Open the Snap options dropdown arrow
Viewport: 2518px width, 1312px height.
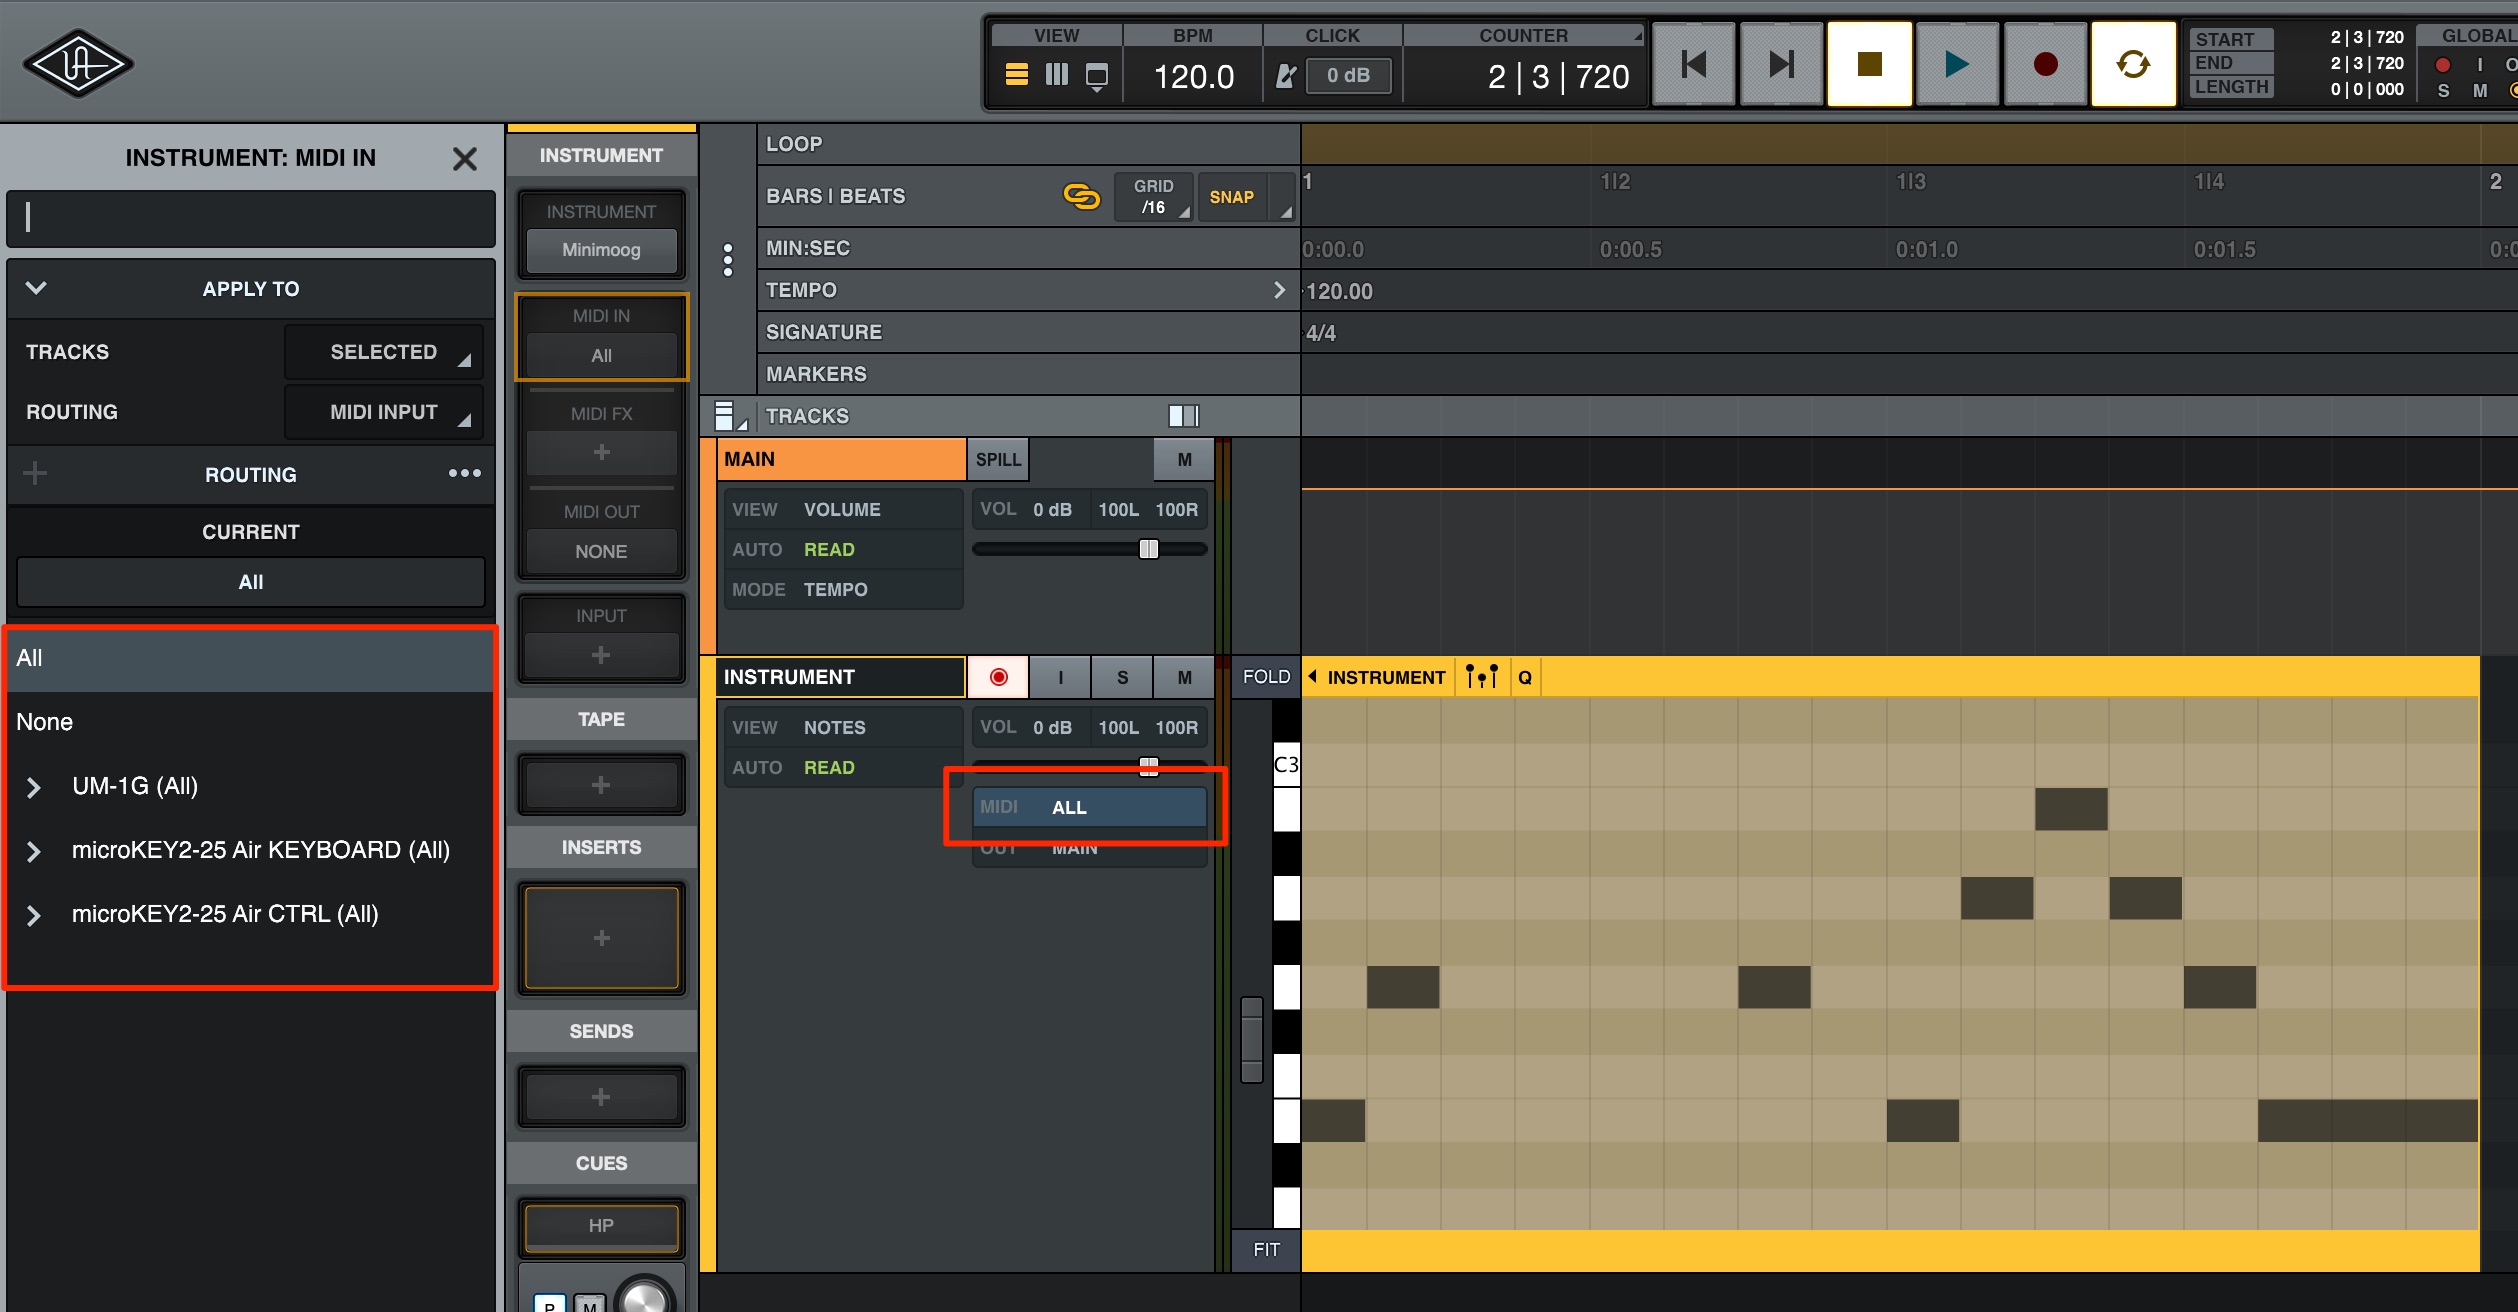click(x=1283, y=197)
